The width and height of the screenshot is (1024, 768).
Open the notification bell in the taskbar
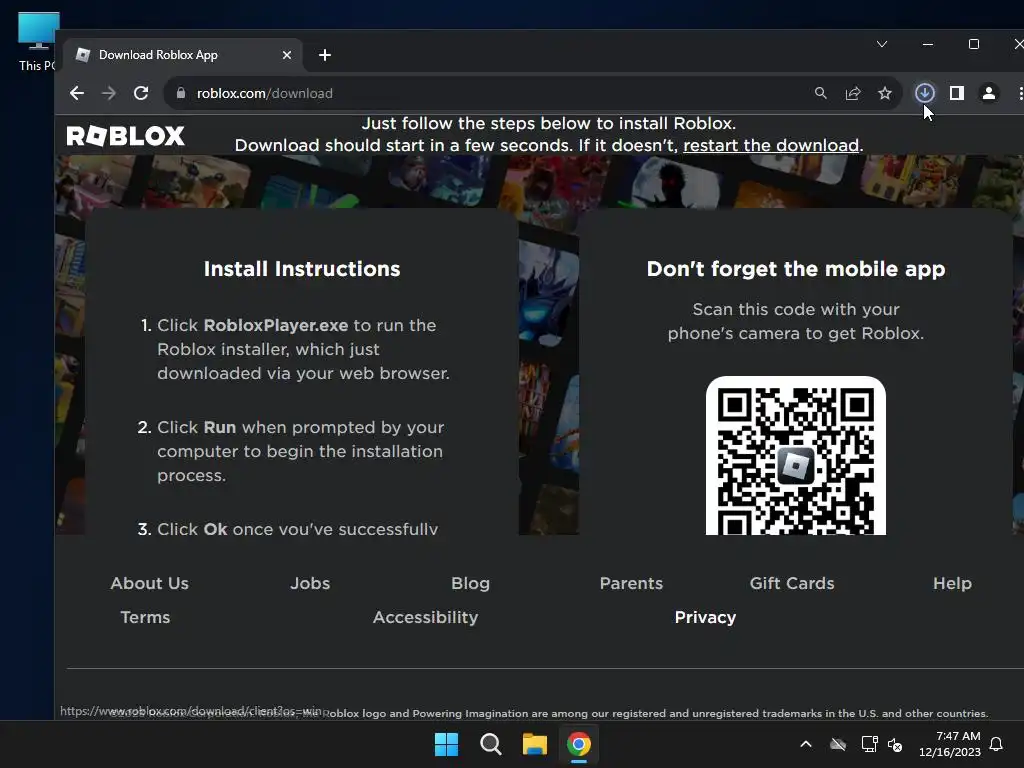point(997,744)
